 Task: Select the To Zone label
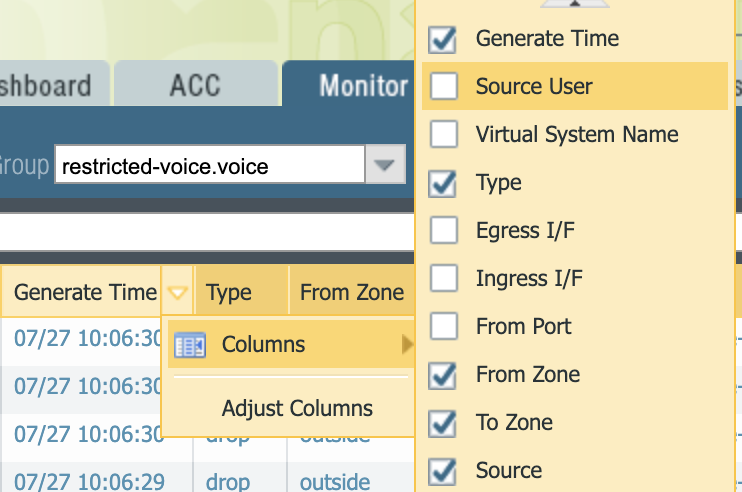click(x=514, y=422)
